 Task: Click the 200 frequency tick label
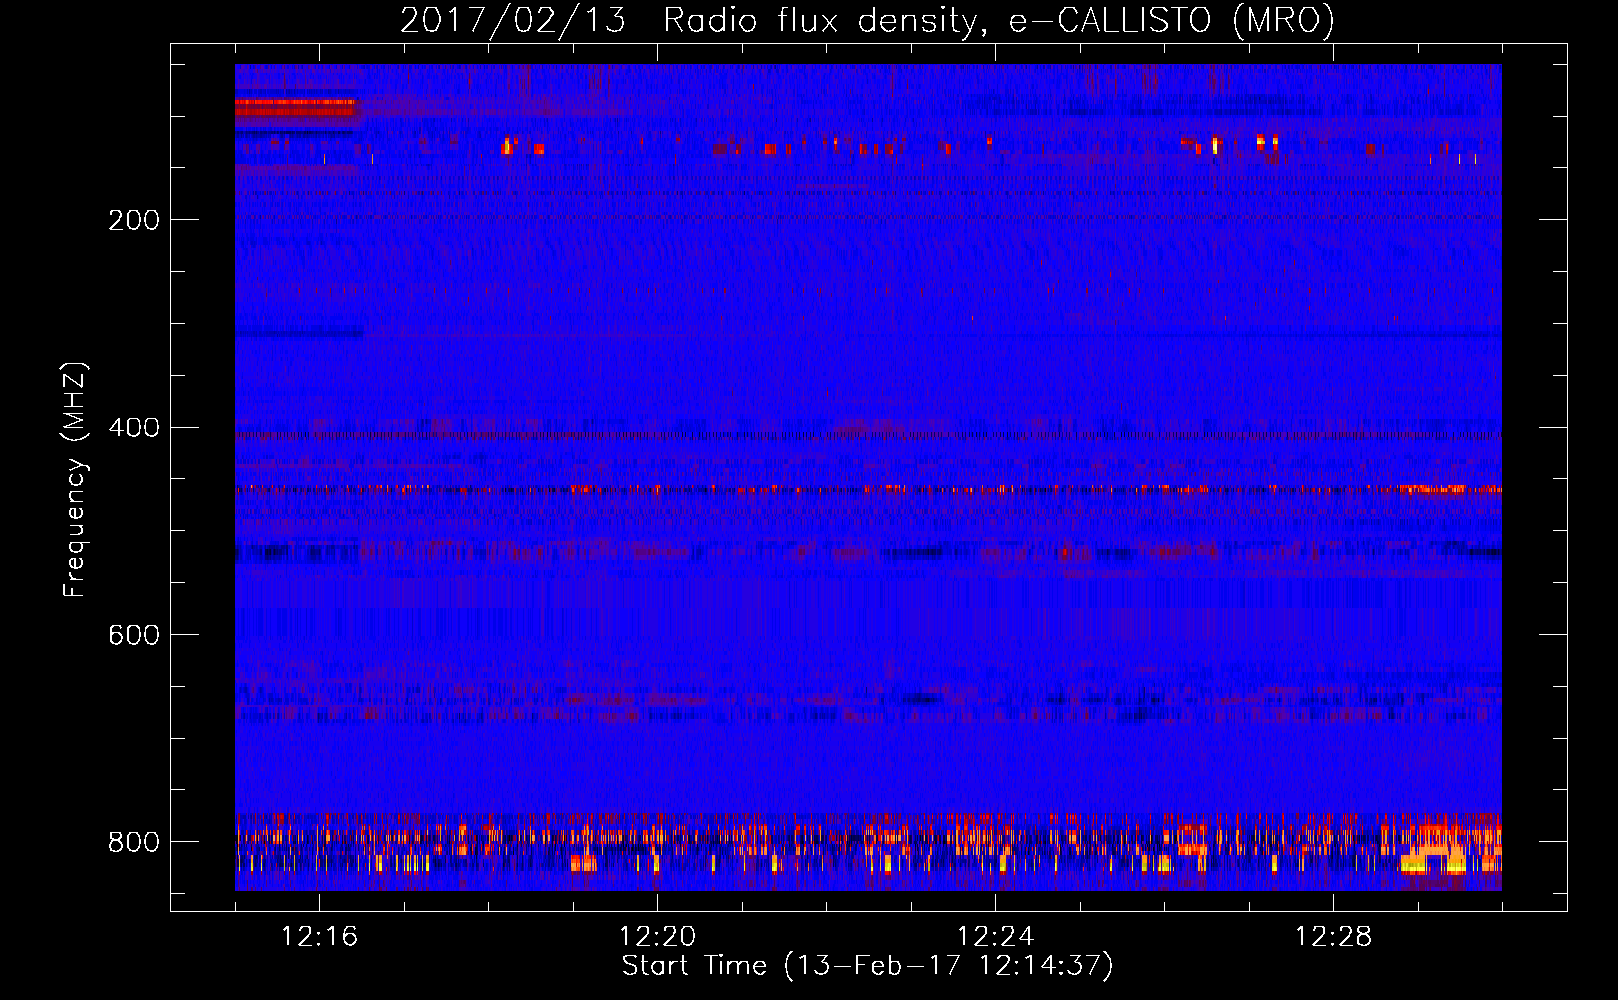point(134,220)
